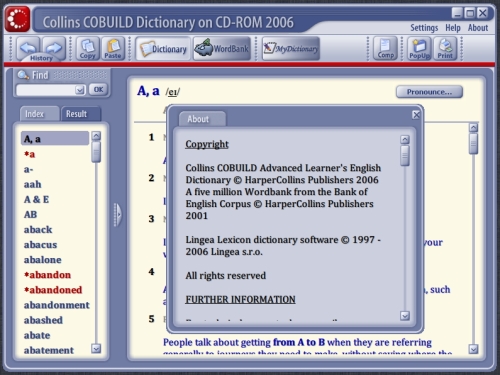Viewport: 500px width, 375px height.
Task: Close the About dialog
Action: pyautogui.click(x=416, y=115)
